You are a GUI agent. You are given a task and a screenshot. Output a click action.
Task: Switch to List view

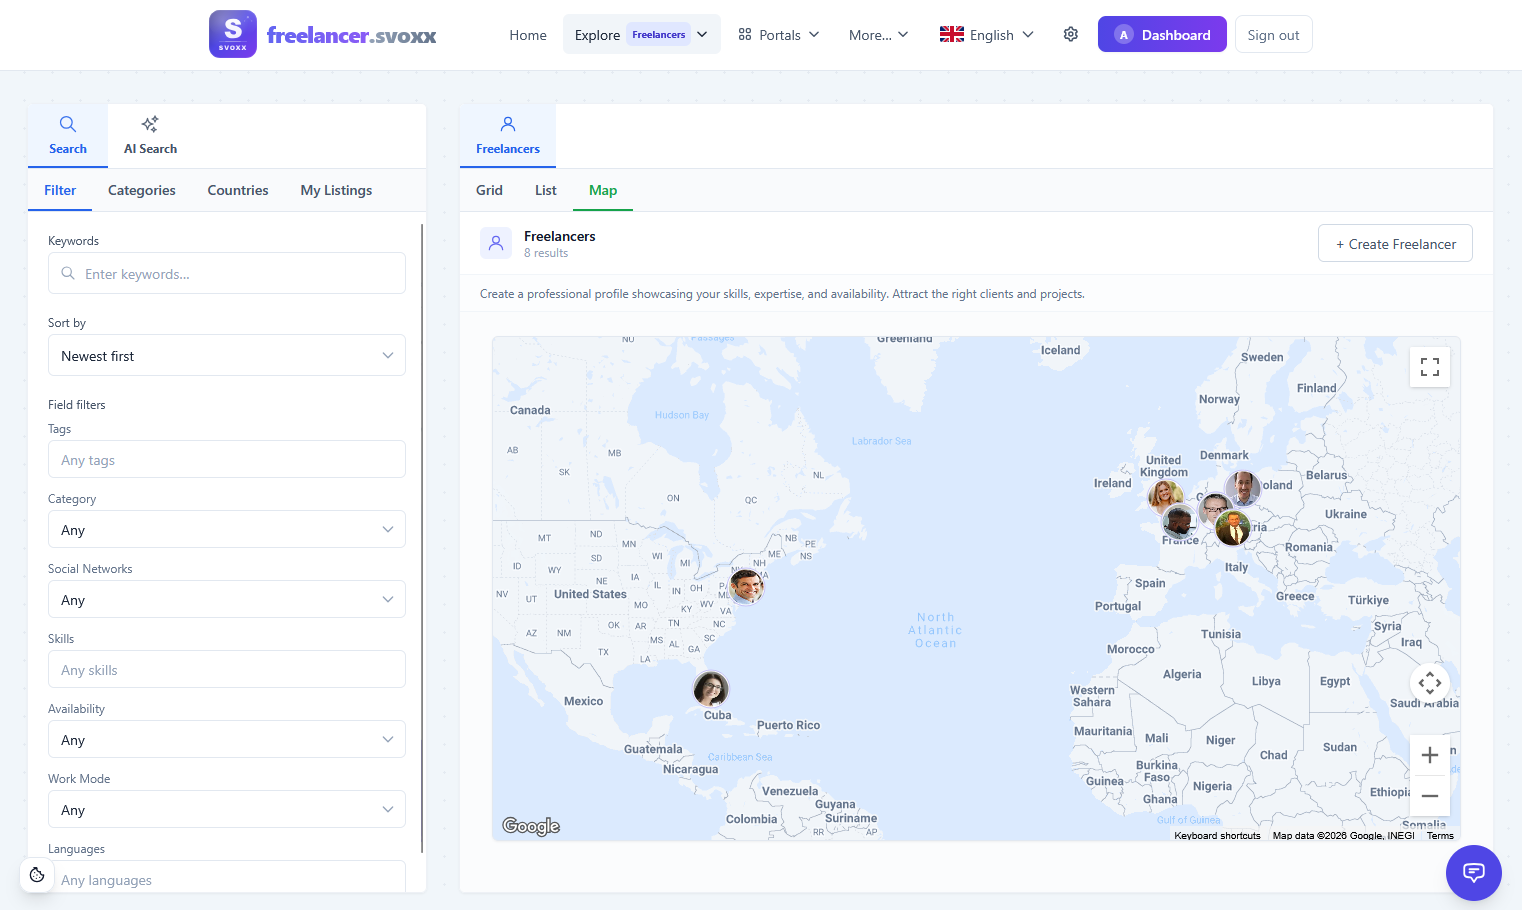tap(546, 190)
